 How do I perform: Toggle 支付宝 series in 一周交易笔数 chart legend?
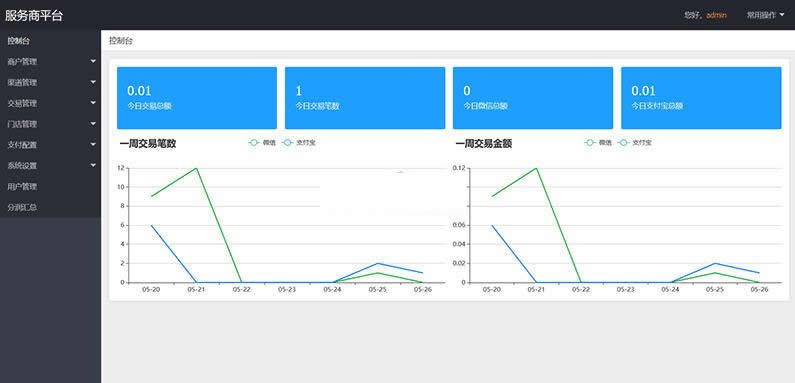tap(299, 143)
